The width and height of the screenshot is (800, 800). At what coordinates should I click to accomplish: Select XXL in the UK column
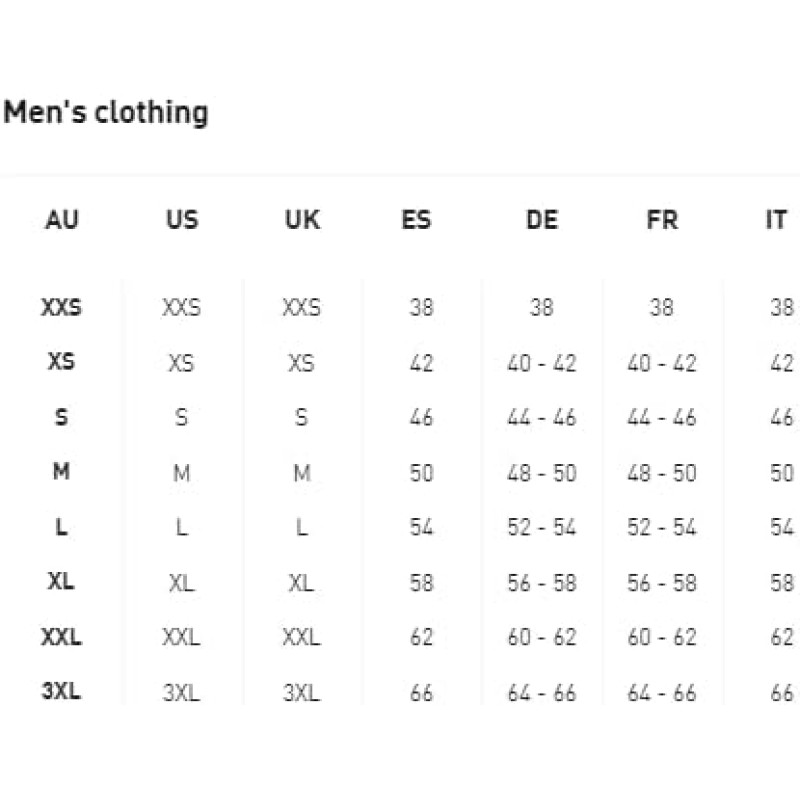tap(301, 637)
